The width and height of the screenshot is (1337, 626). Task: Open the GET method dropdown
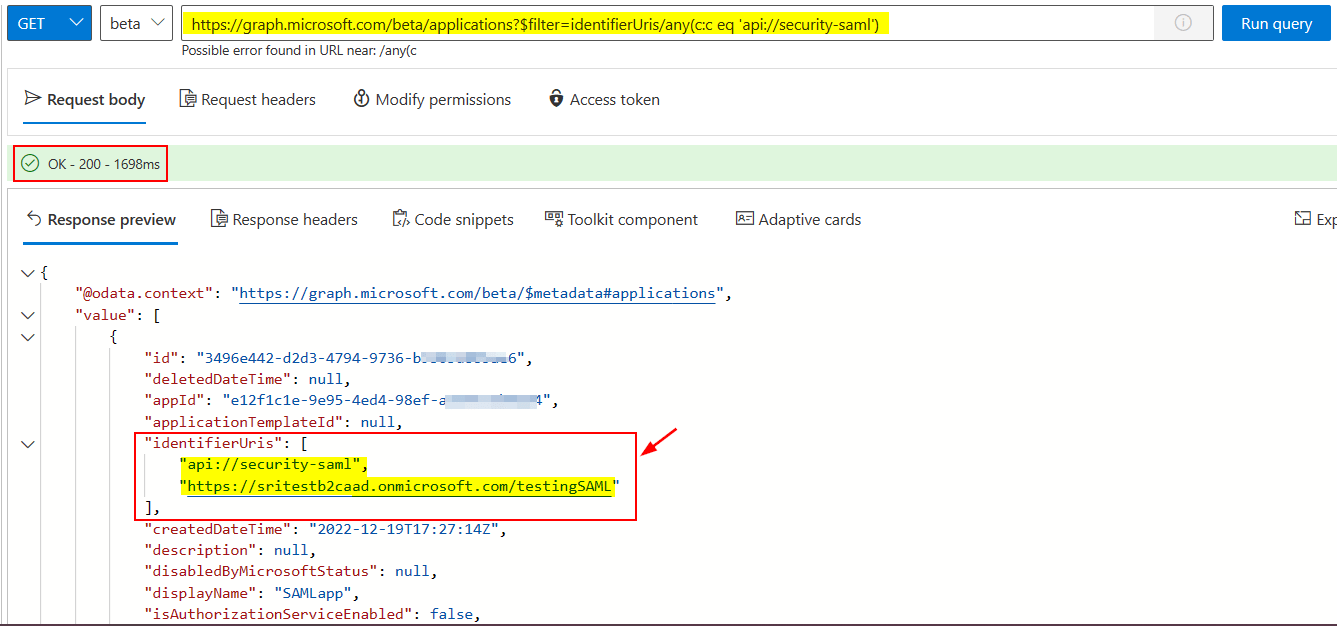48,22
